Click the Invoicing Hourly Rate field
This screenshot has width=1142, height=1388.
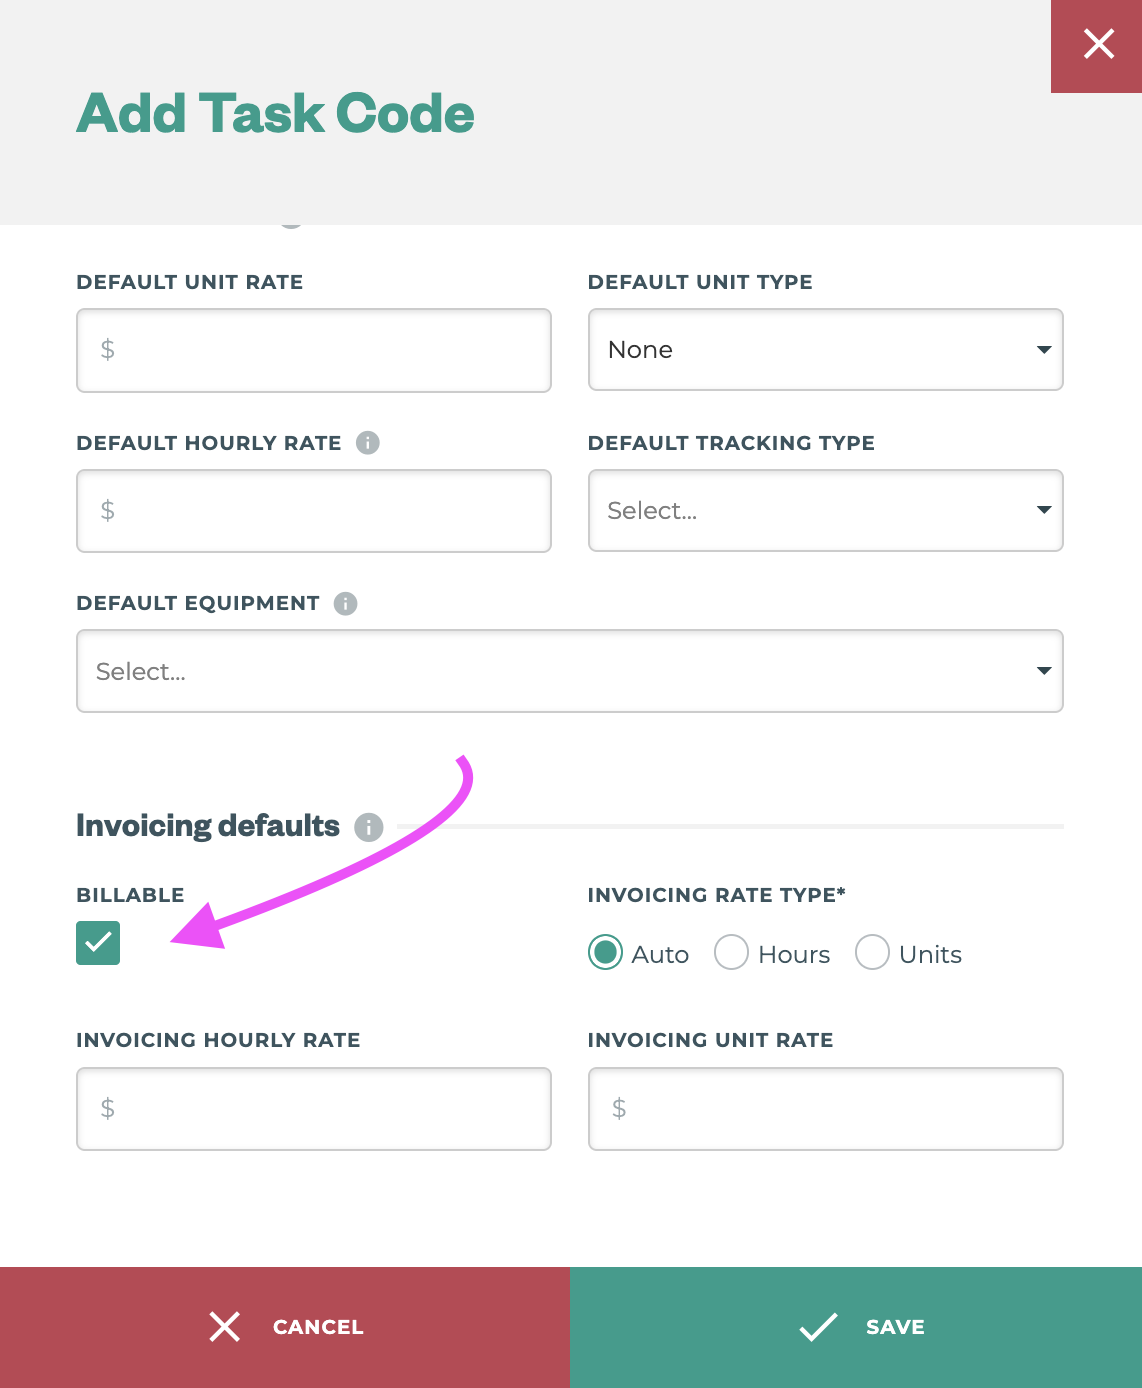[314, 1109]
